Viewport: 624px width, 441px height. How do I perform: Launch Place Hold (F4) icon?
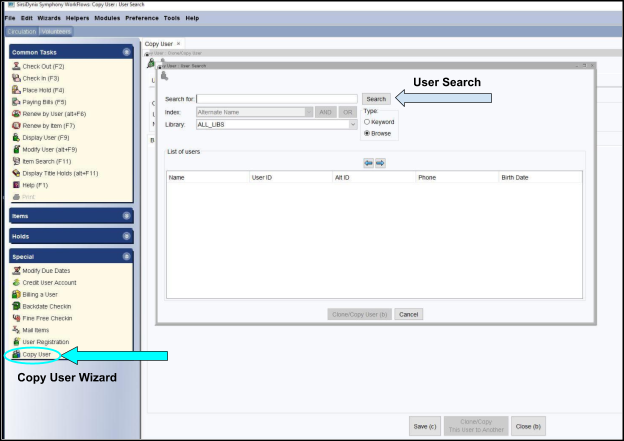(x=16, y=90)
